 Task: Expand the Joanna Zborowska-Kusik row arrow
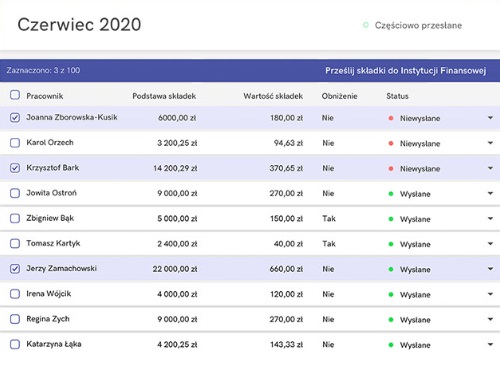coord(490,118)
